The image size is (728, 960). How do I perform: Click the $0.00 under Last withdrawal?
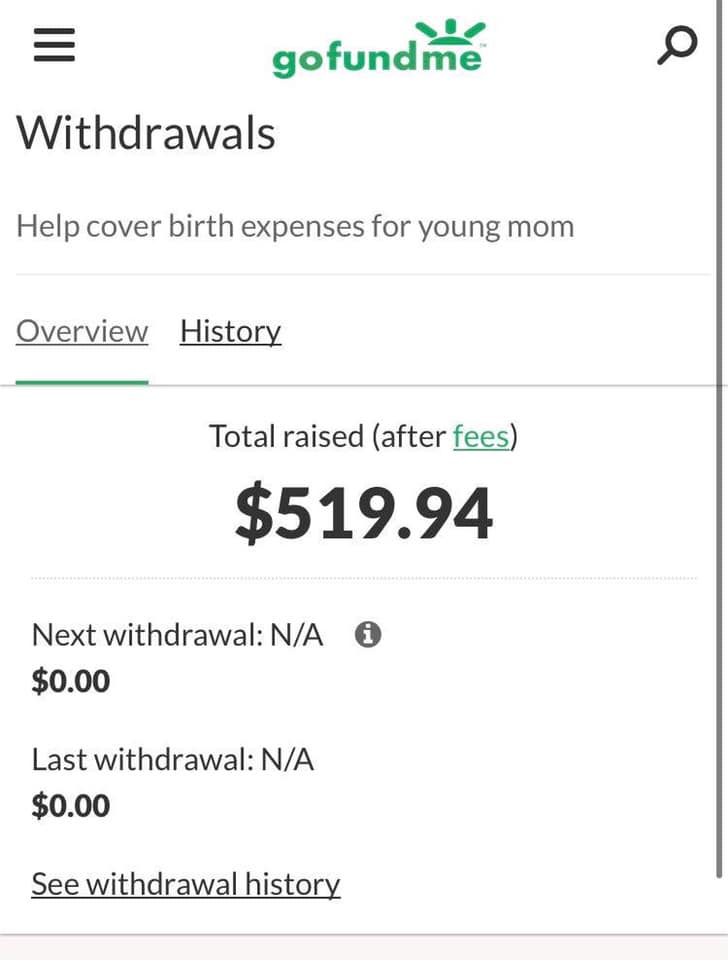[x=71, y=806]
